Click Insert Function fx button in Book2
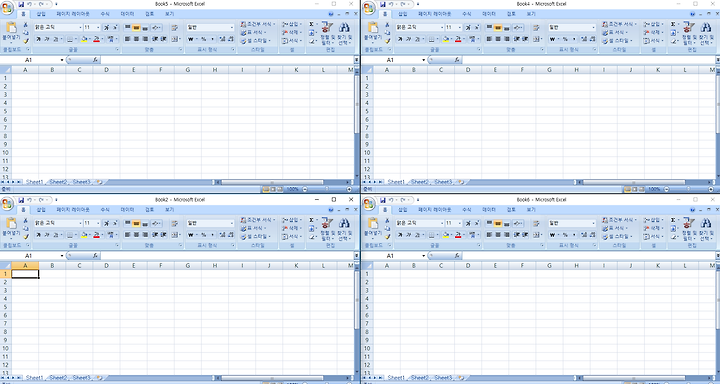The image size is (720, 384). [95, 255]
